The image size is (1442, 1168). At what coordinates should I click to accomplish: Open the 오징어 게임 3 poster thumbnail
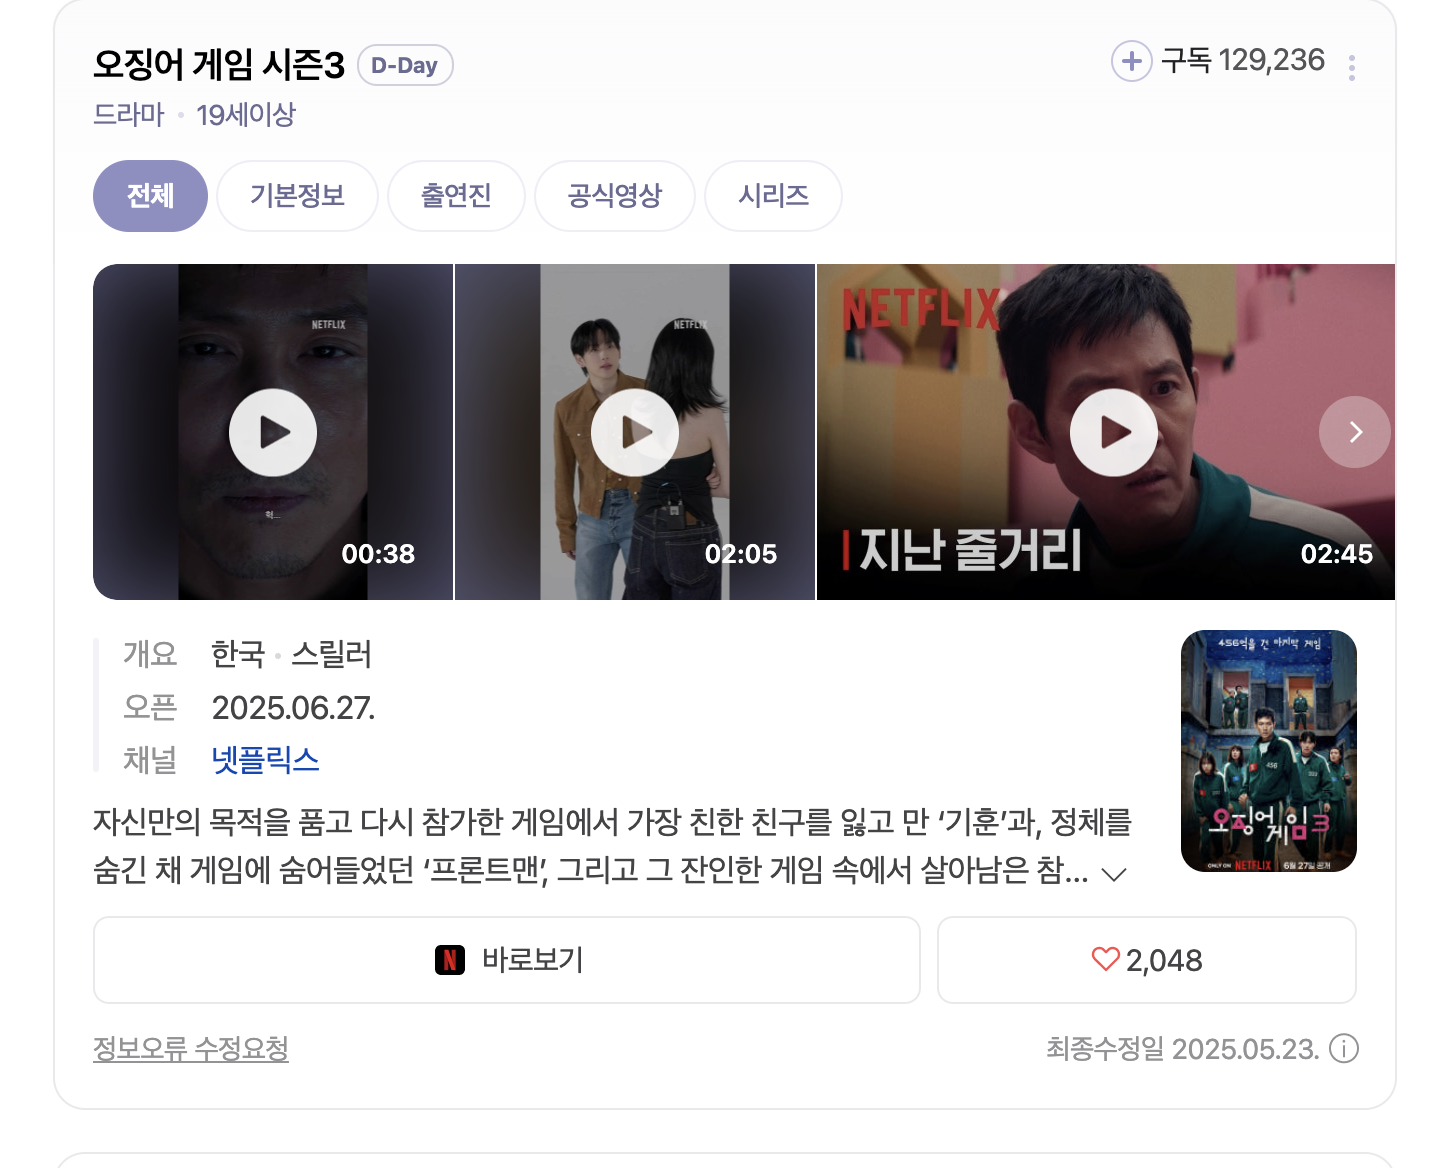point(1269,751)
